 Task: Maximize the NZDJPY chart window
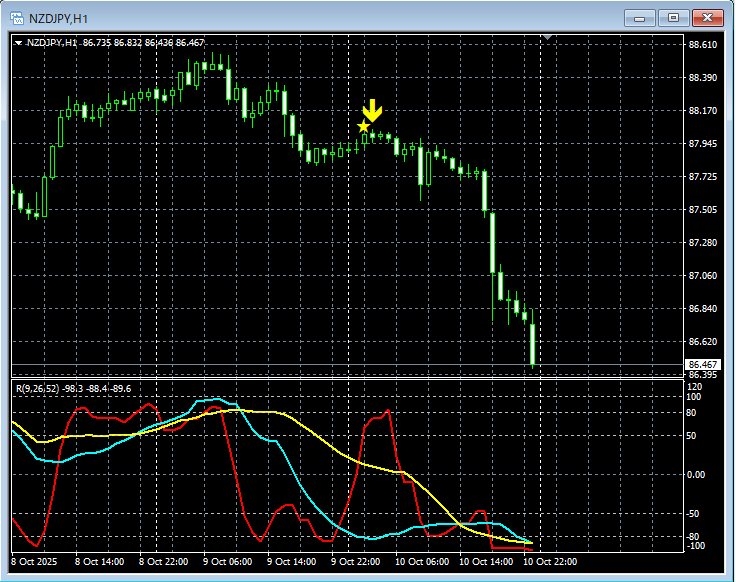click(673, 17)
